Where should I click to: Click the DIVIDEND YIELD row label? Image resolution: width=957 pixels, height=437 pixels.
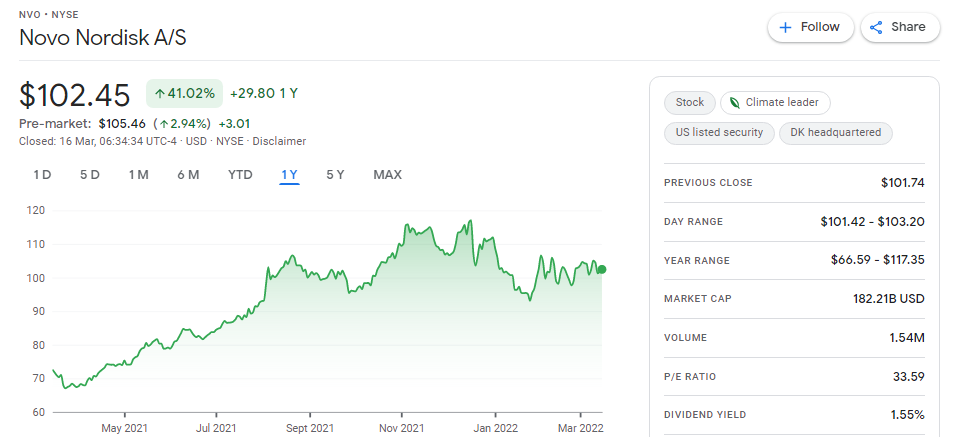tap(705, 415)
